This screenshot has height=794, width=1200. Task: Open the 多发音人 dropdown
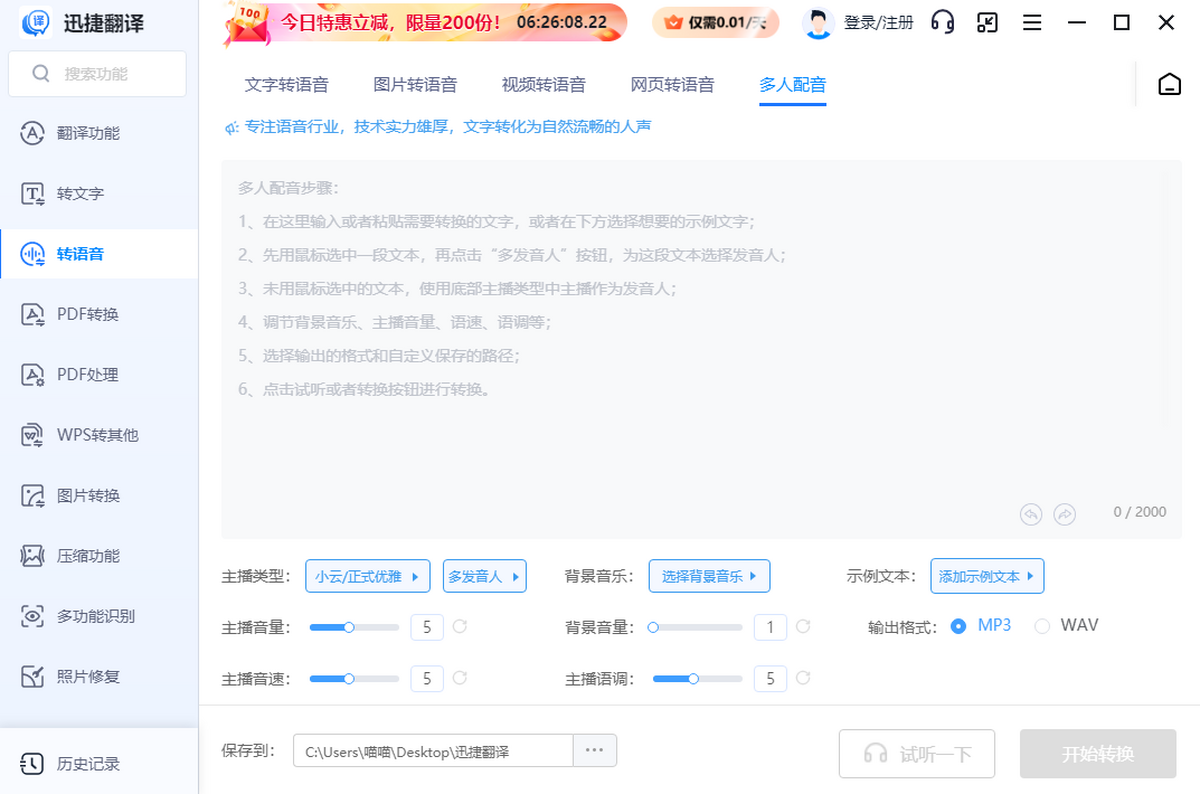coord(485,576)
